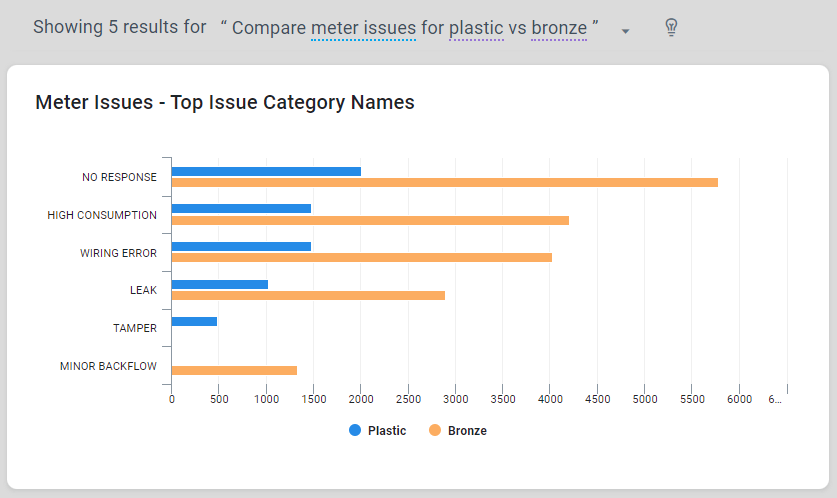
Task: Click the lightbulb insights icon
Action: (x=671, y=28)
